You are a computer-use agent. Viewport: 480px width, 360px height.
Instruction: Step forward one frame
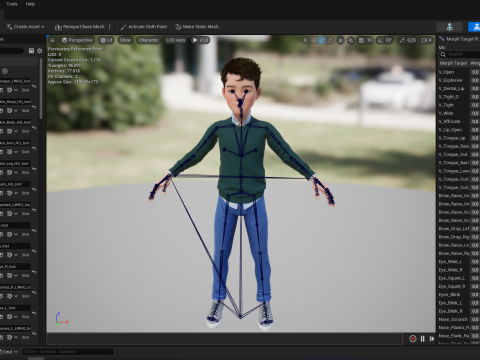(x=432, y=339)
